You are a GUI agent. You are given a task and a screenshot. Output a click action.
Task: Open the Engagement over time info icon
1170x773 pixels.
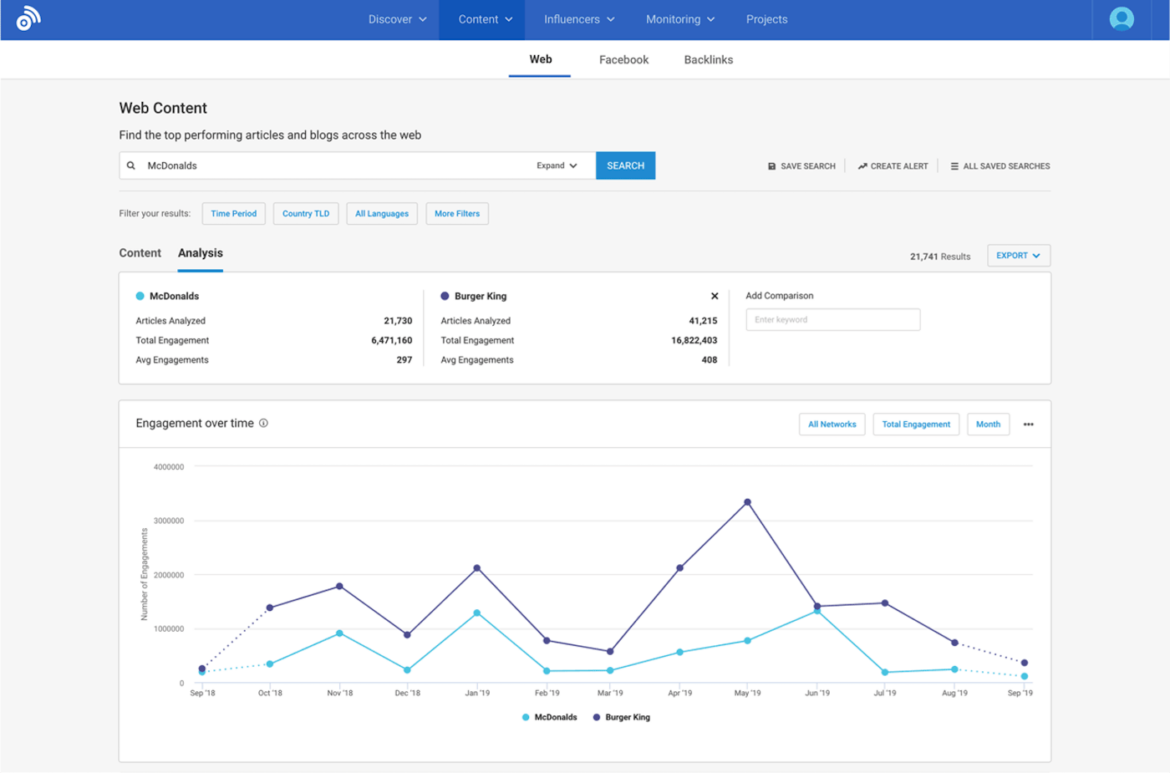tap(263, 422)
